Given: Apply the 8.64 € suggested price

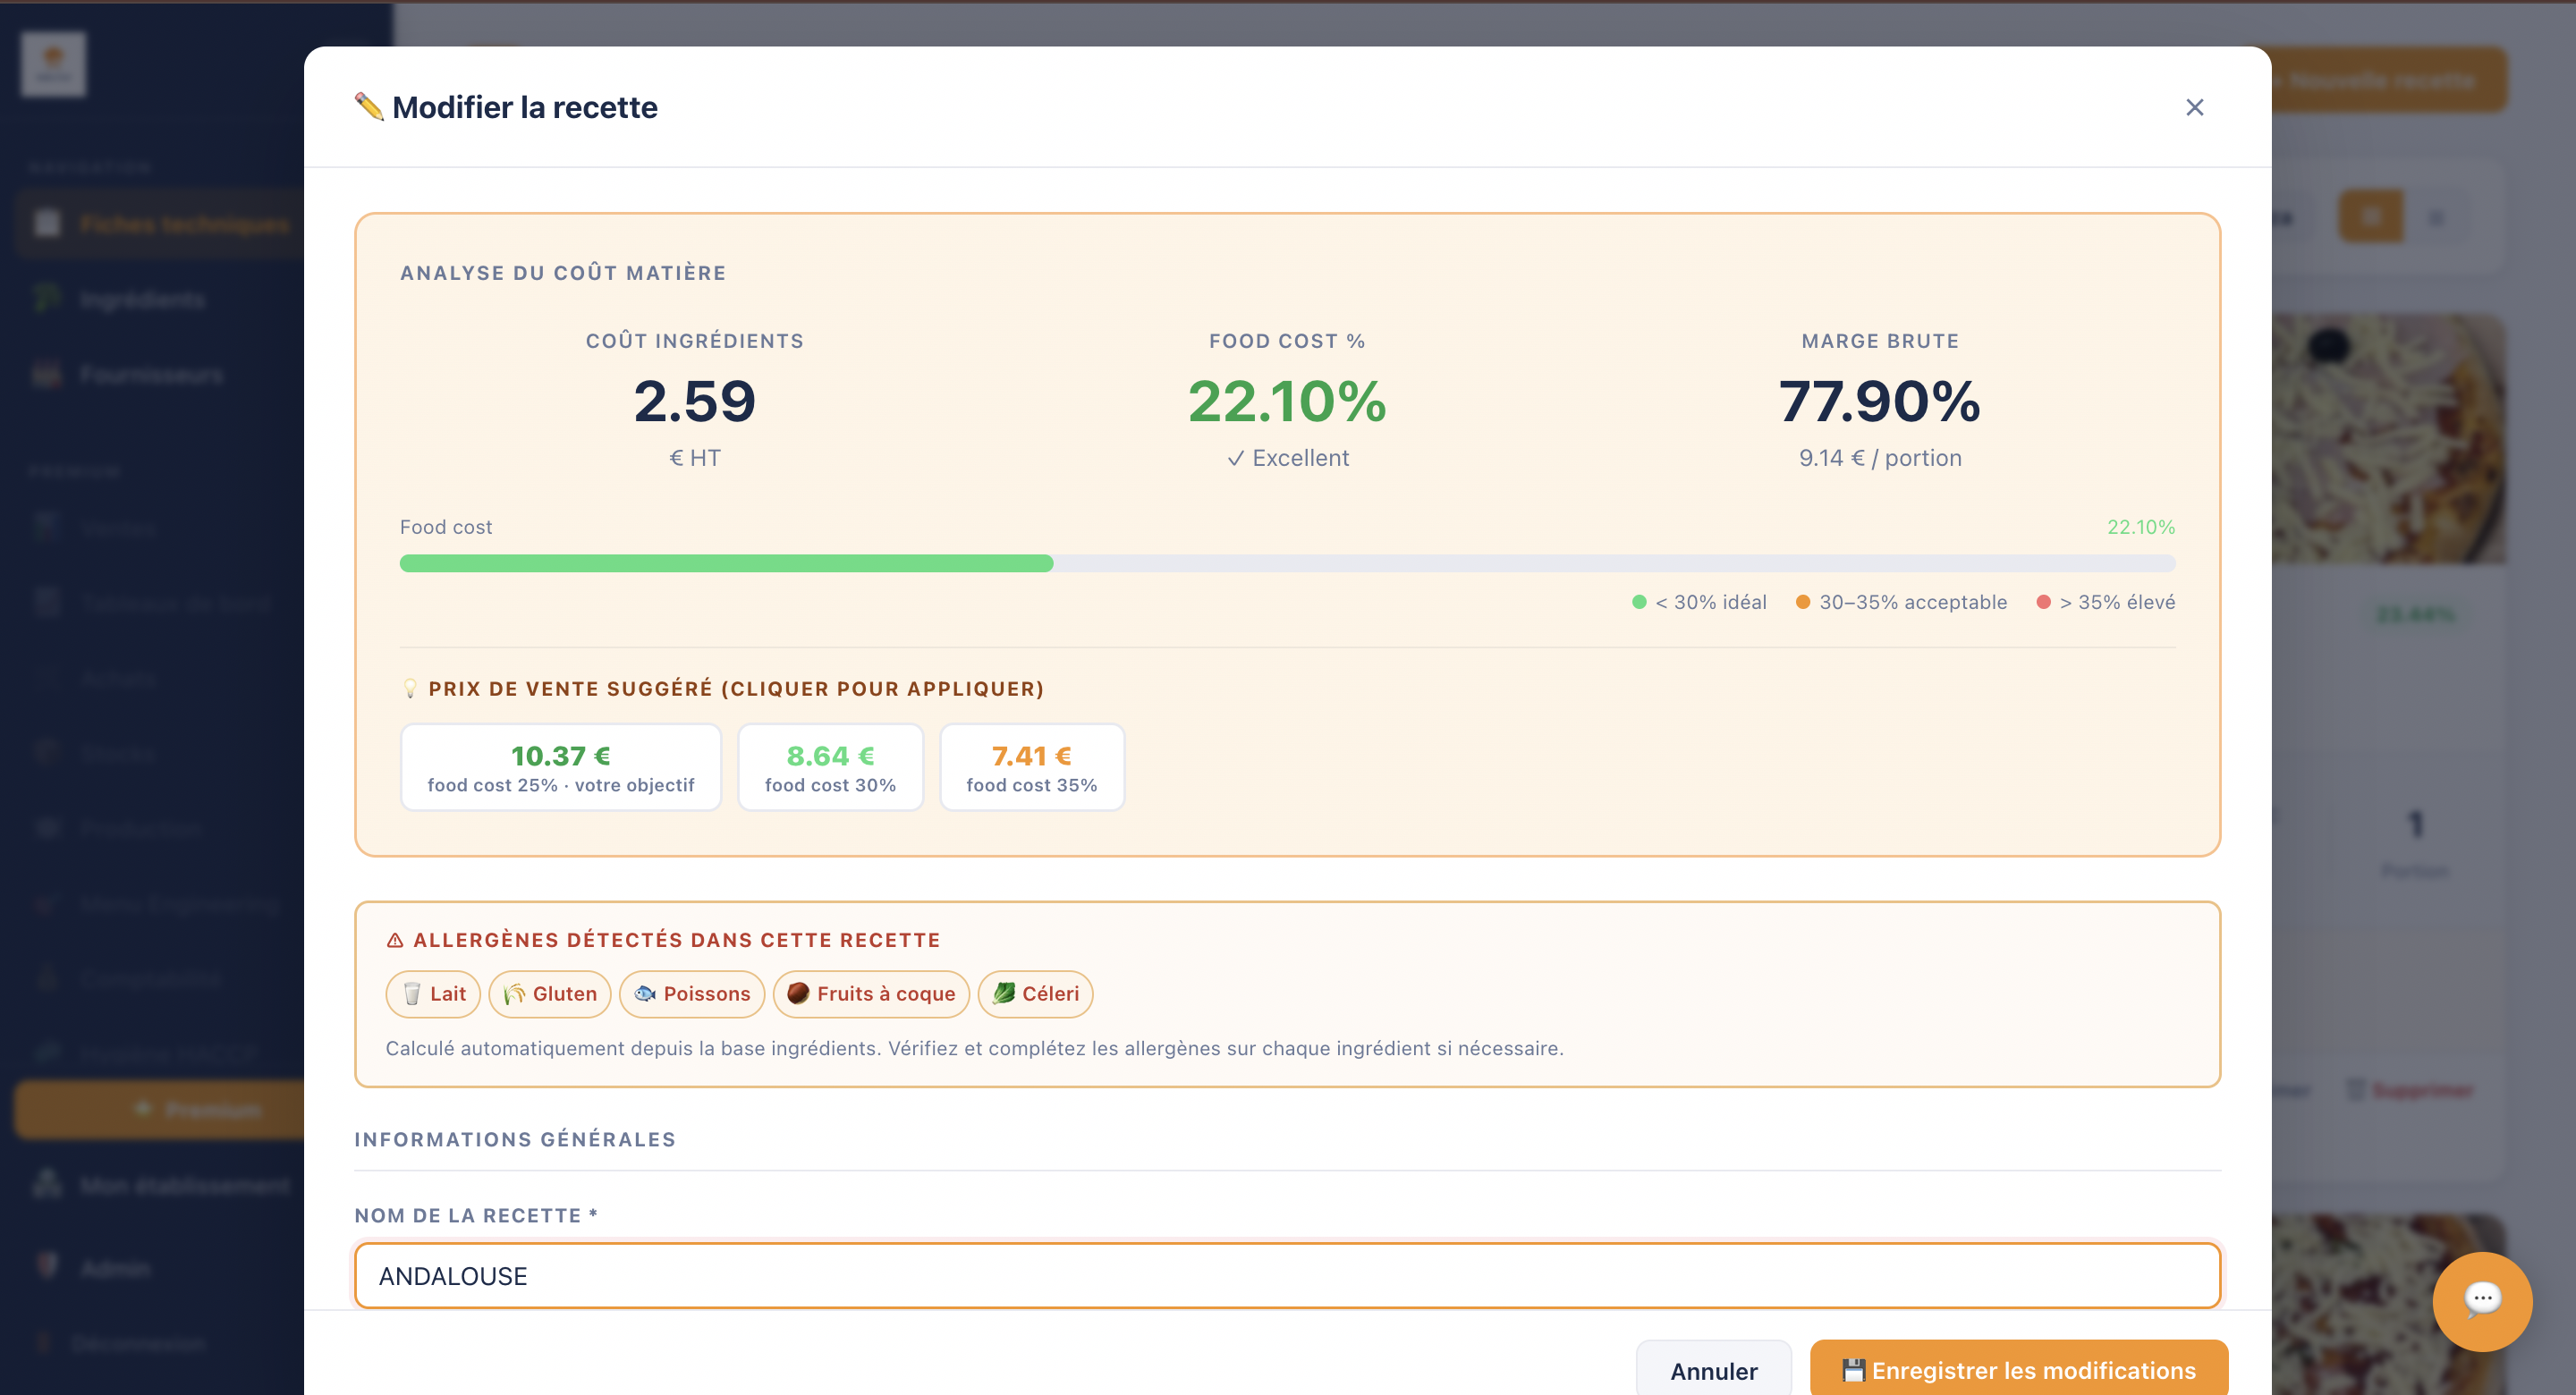Looking at the screenshot, I should 830,767.
